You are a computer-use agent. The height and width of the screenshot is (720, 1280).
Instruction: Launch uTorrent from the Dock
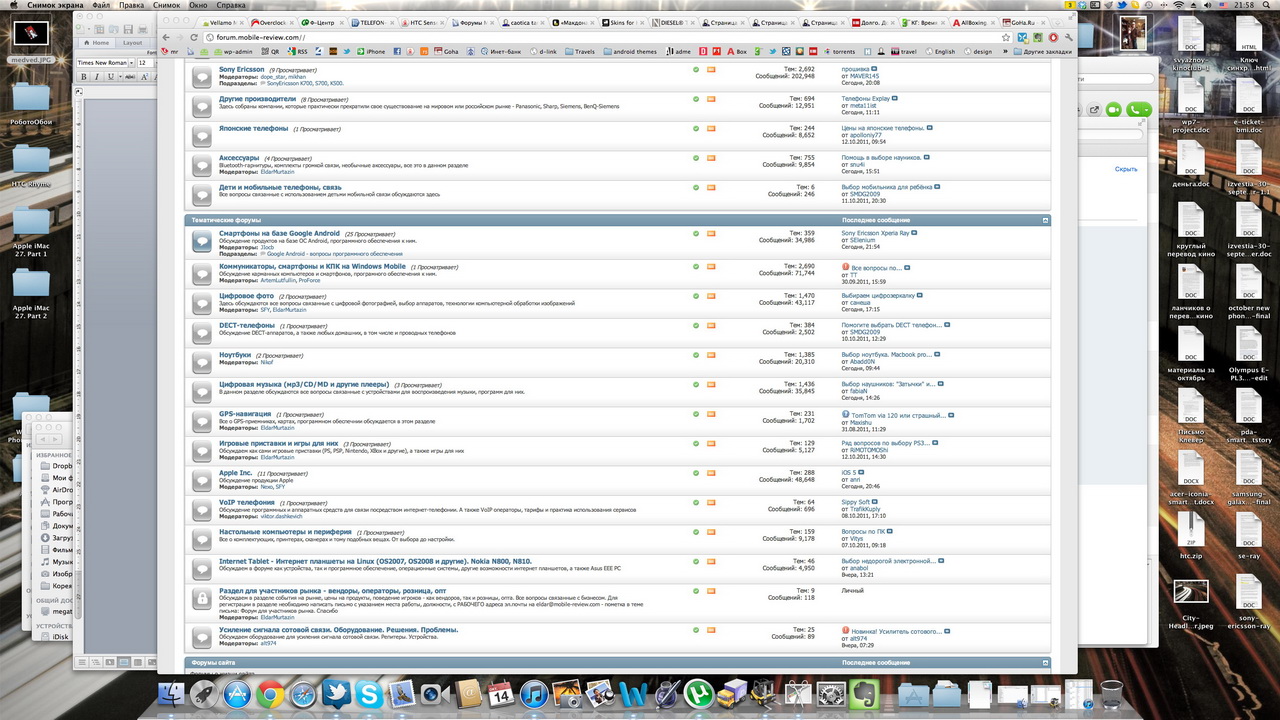[x=699, y=694]
